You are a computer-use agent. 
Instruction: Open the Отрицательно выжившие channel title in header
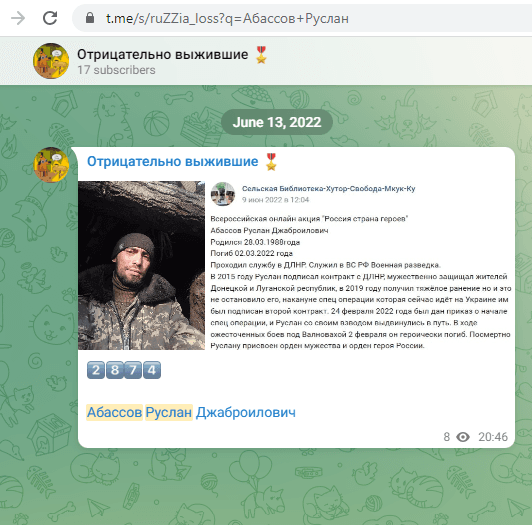coord(163,54)
